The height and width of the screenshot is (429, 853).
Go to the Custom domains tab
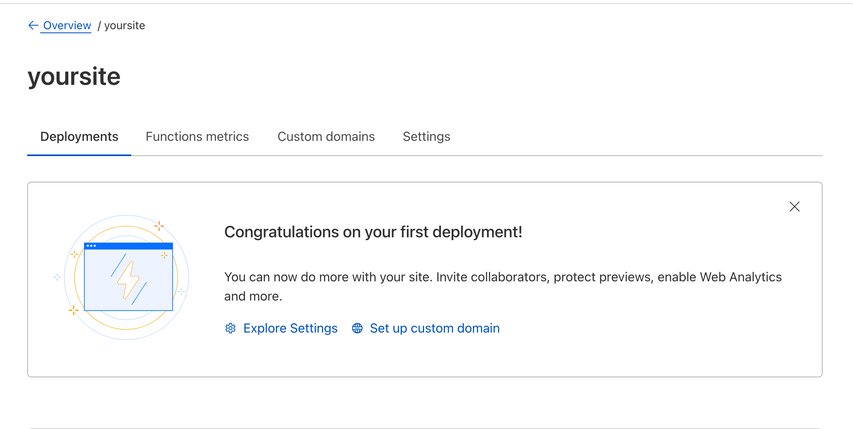click(326, 137)
